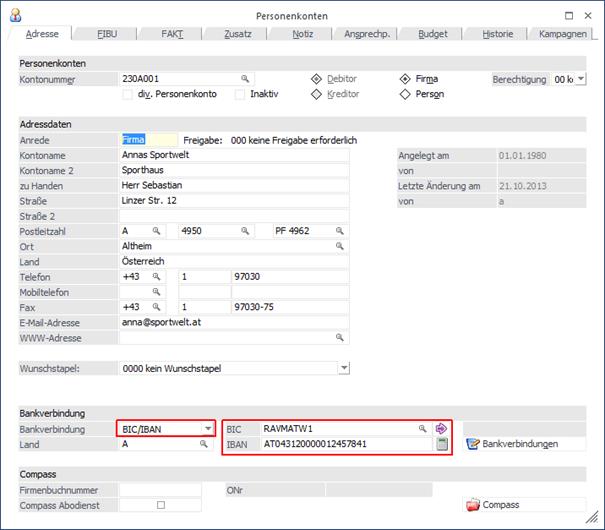Tick the Inaktiv checkbox
Screen dimensions: 605x530
240,95
